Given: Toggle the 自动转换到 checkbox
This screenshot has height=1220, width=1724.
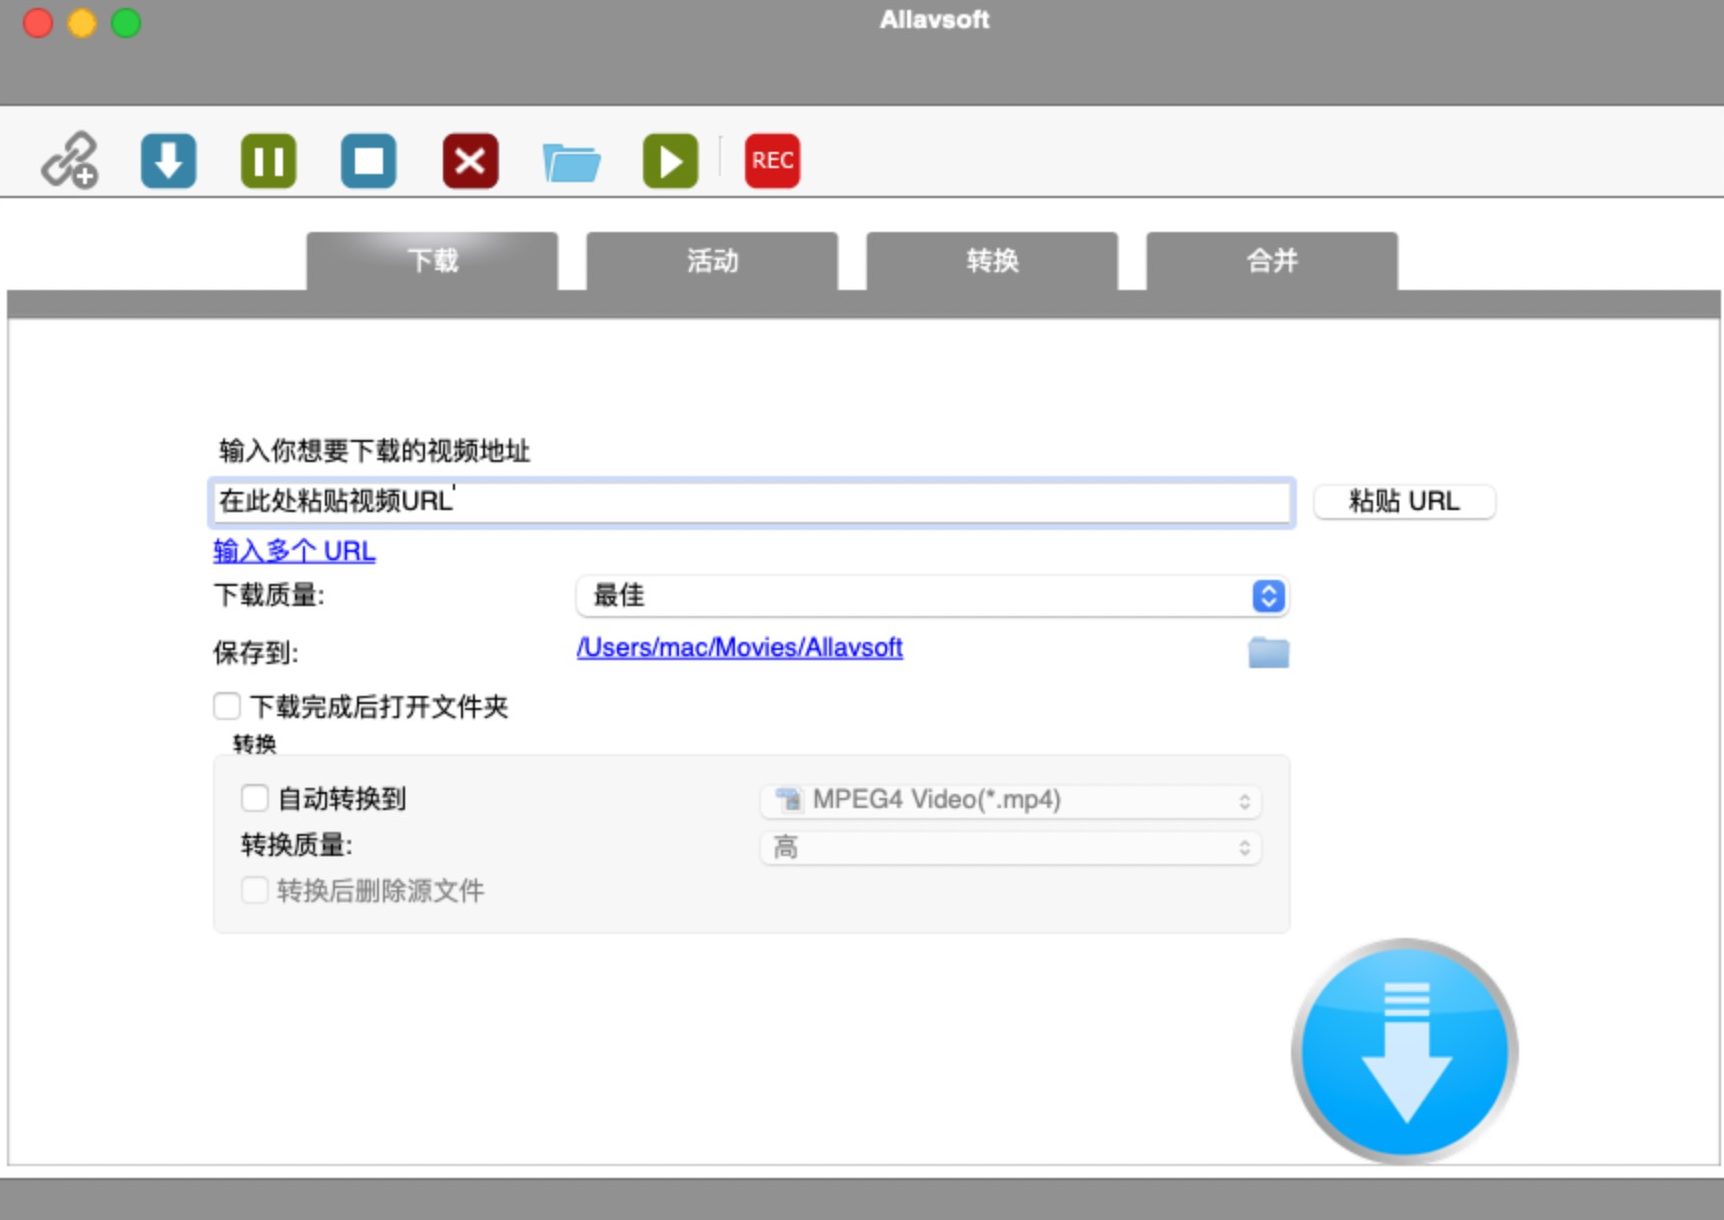Looking at the screenshot, I should 255,798.
